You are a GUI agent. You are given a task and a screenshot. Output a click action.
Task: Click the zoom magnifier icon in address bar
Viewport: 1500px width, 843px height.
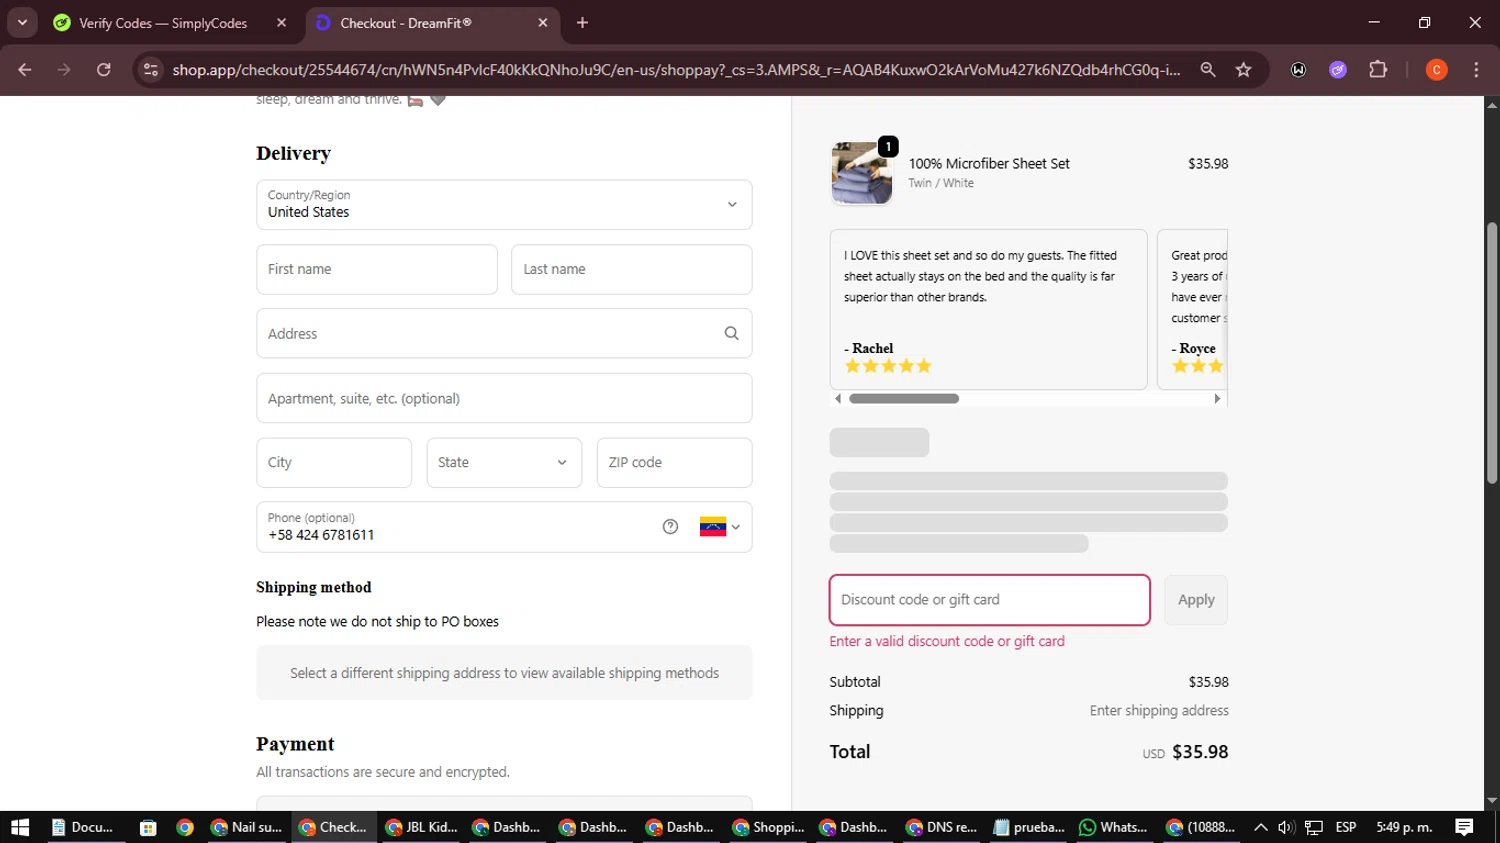(x=1208, y=70)
